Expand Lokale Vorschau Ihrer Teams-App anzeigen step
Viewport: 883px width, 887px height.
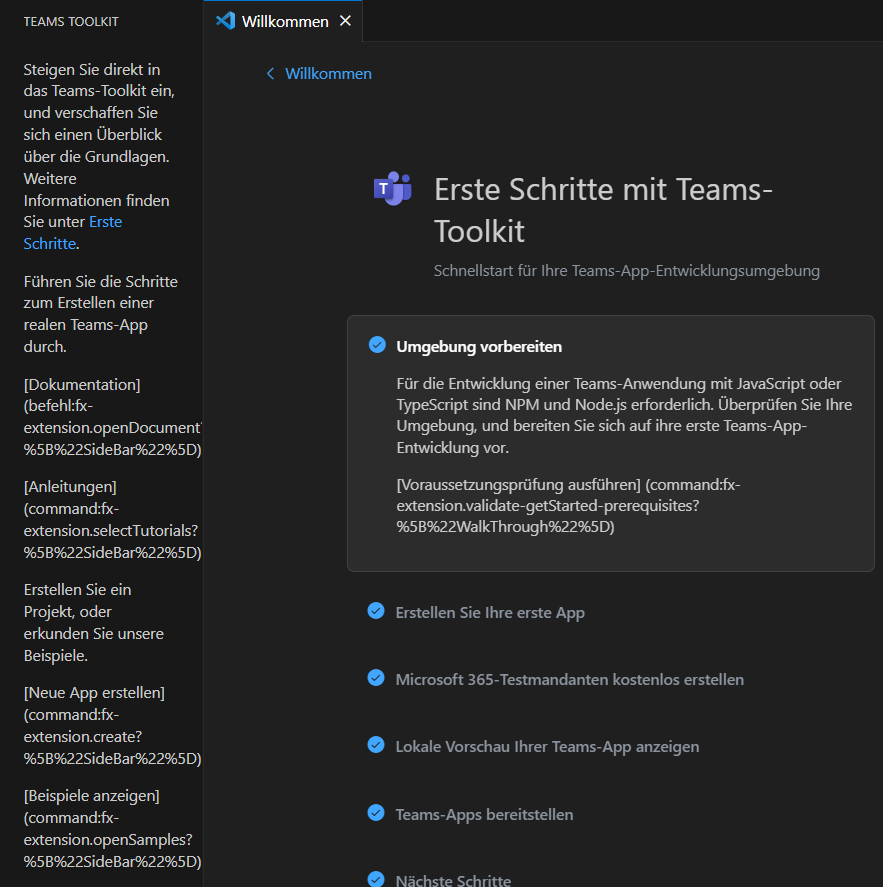(x=547, y=747)
